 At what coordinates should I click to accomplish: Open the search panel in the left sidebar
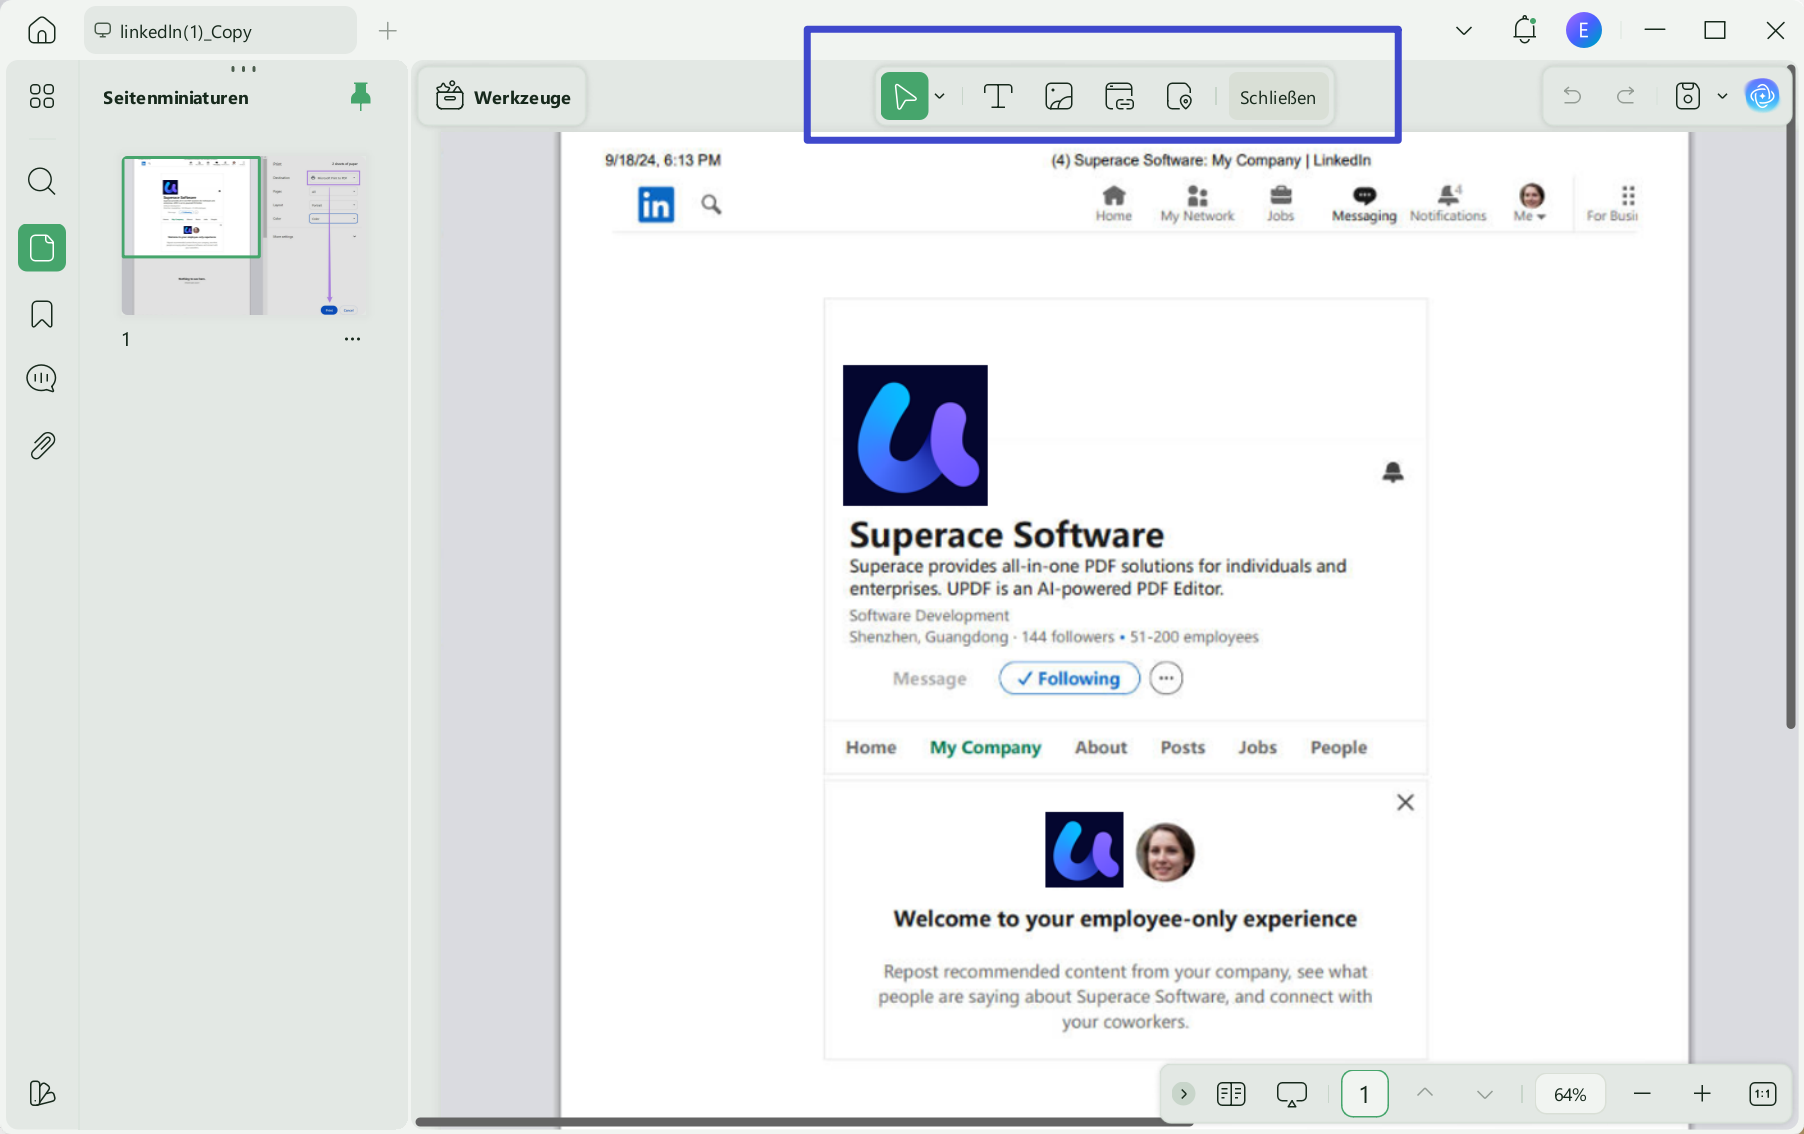[42, 181]
